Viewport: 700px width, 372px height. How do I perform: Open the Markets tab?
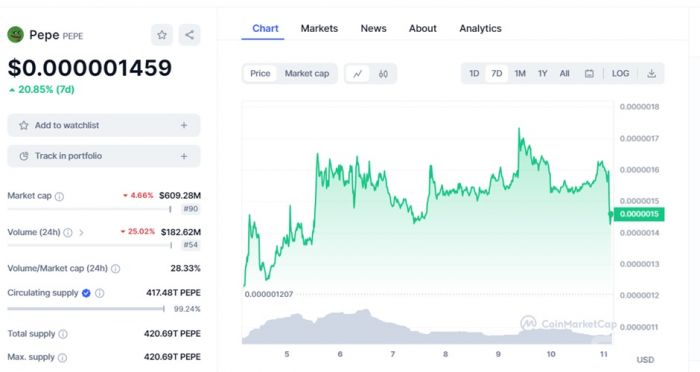(319, 29)
